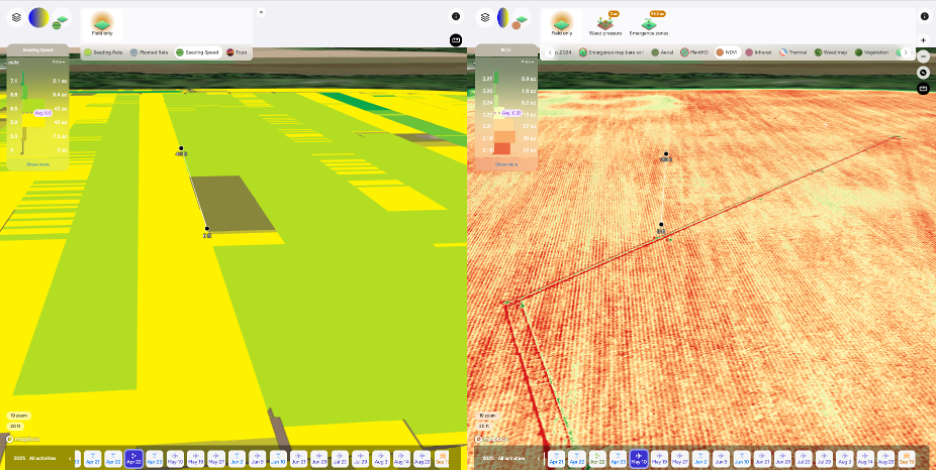Select the Weed pressure view icon

[606, 25]
